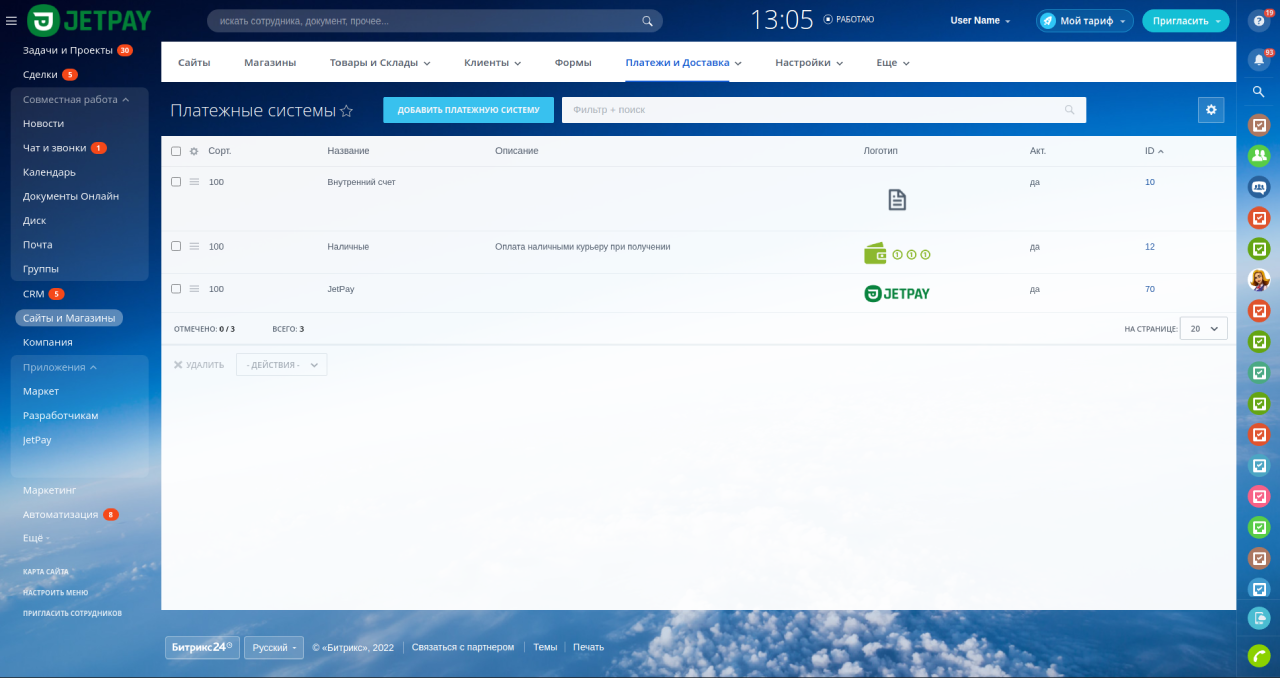Image resolution: width=1280 pixels, height=678 pixels.
Task: Open payment system ID 70 link
Action: [1150, 289]
